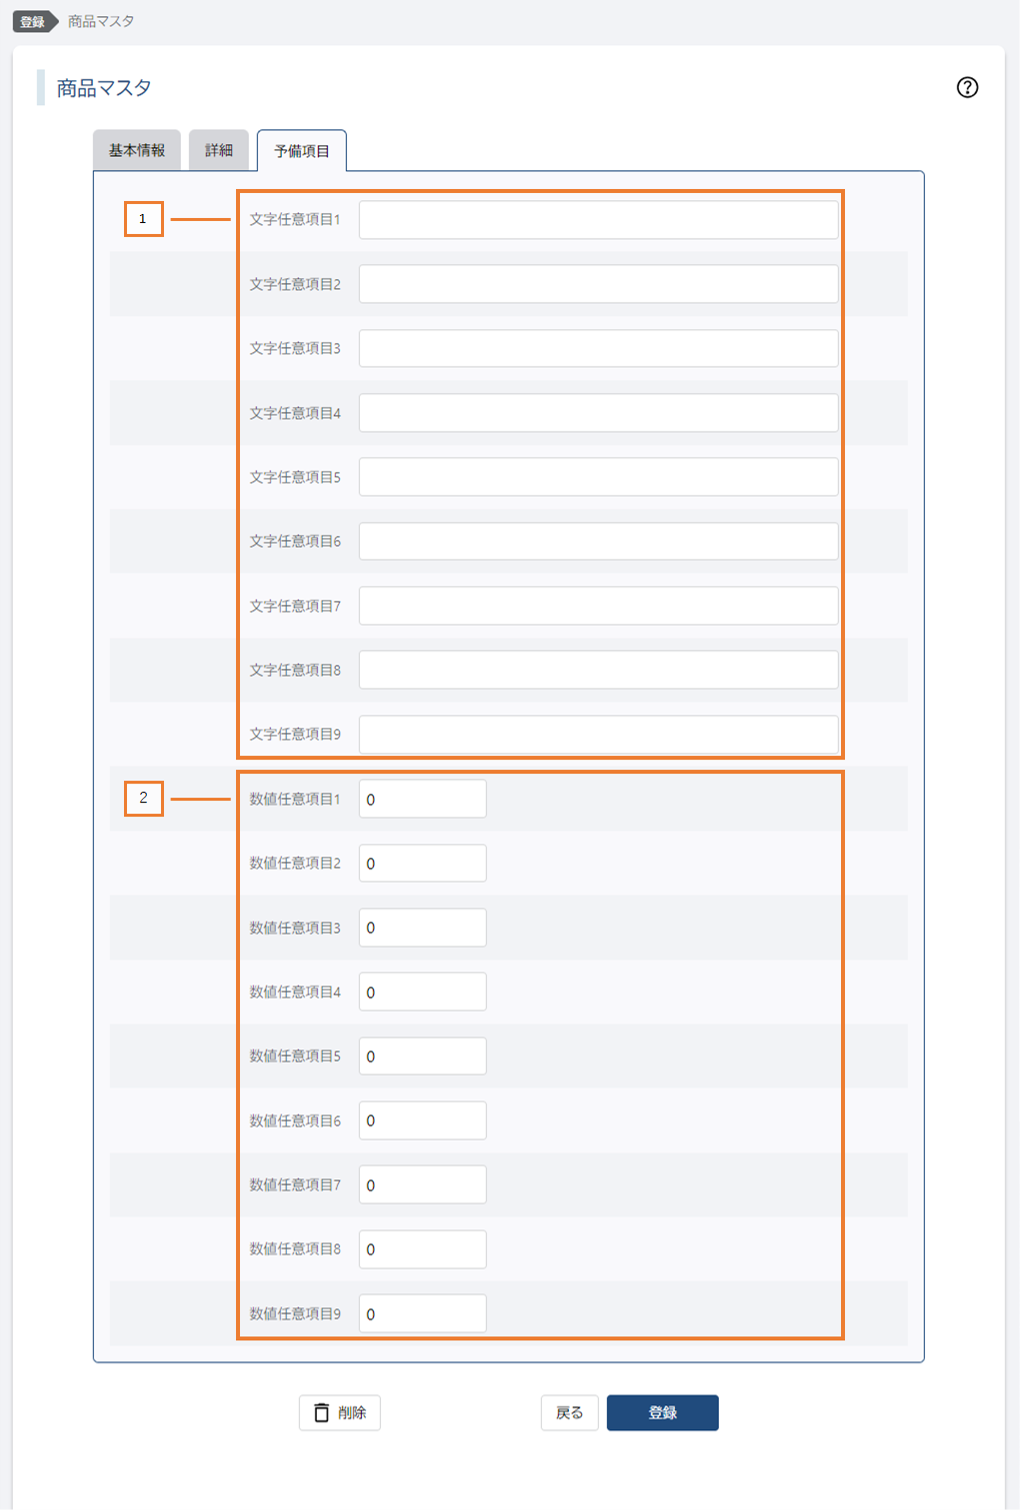Click the trash icon on 削除 button

click(322, 1412)
